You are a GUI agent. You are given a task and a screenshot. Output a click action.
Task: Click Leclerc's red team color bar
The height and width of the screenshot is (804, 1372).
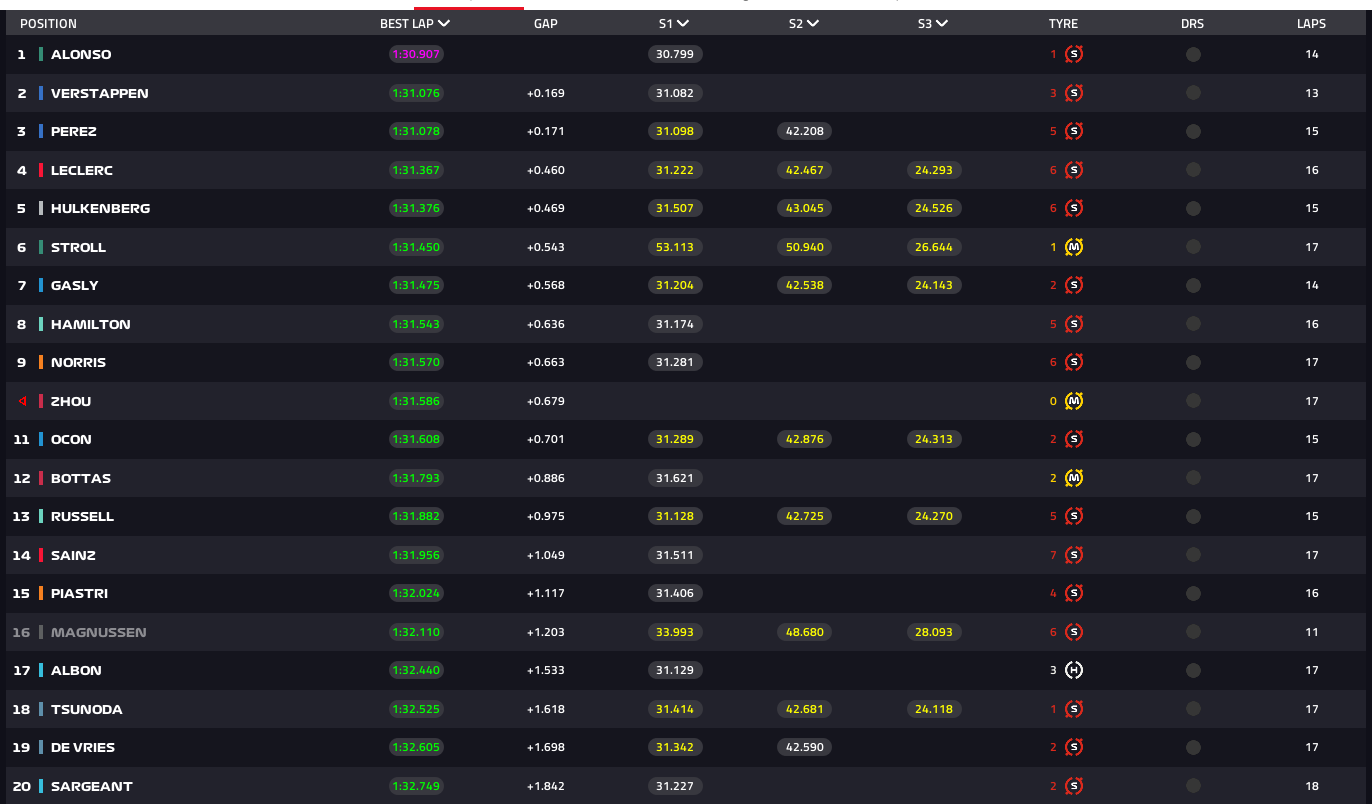tap(41, 170)
